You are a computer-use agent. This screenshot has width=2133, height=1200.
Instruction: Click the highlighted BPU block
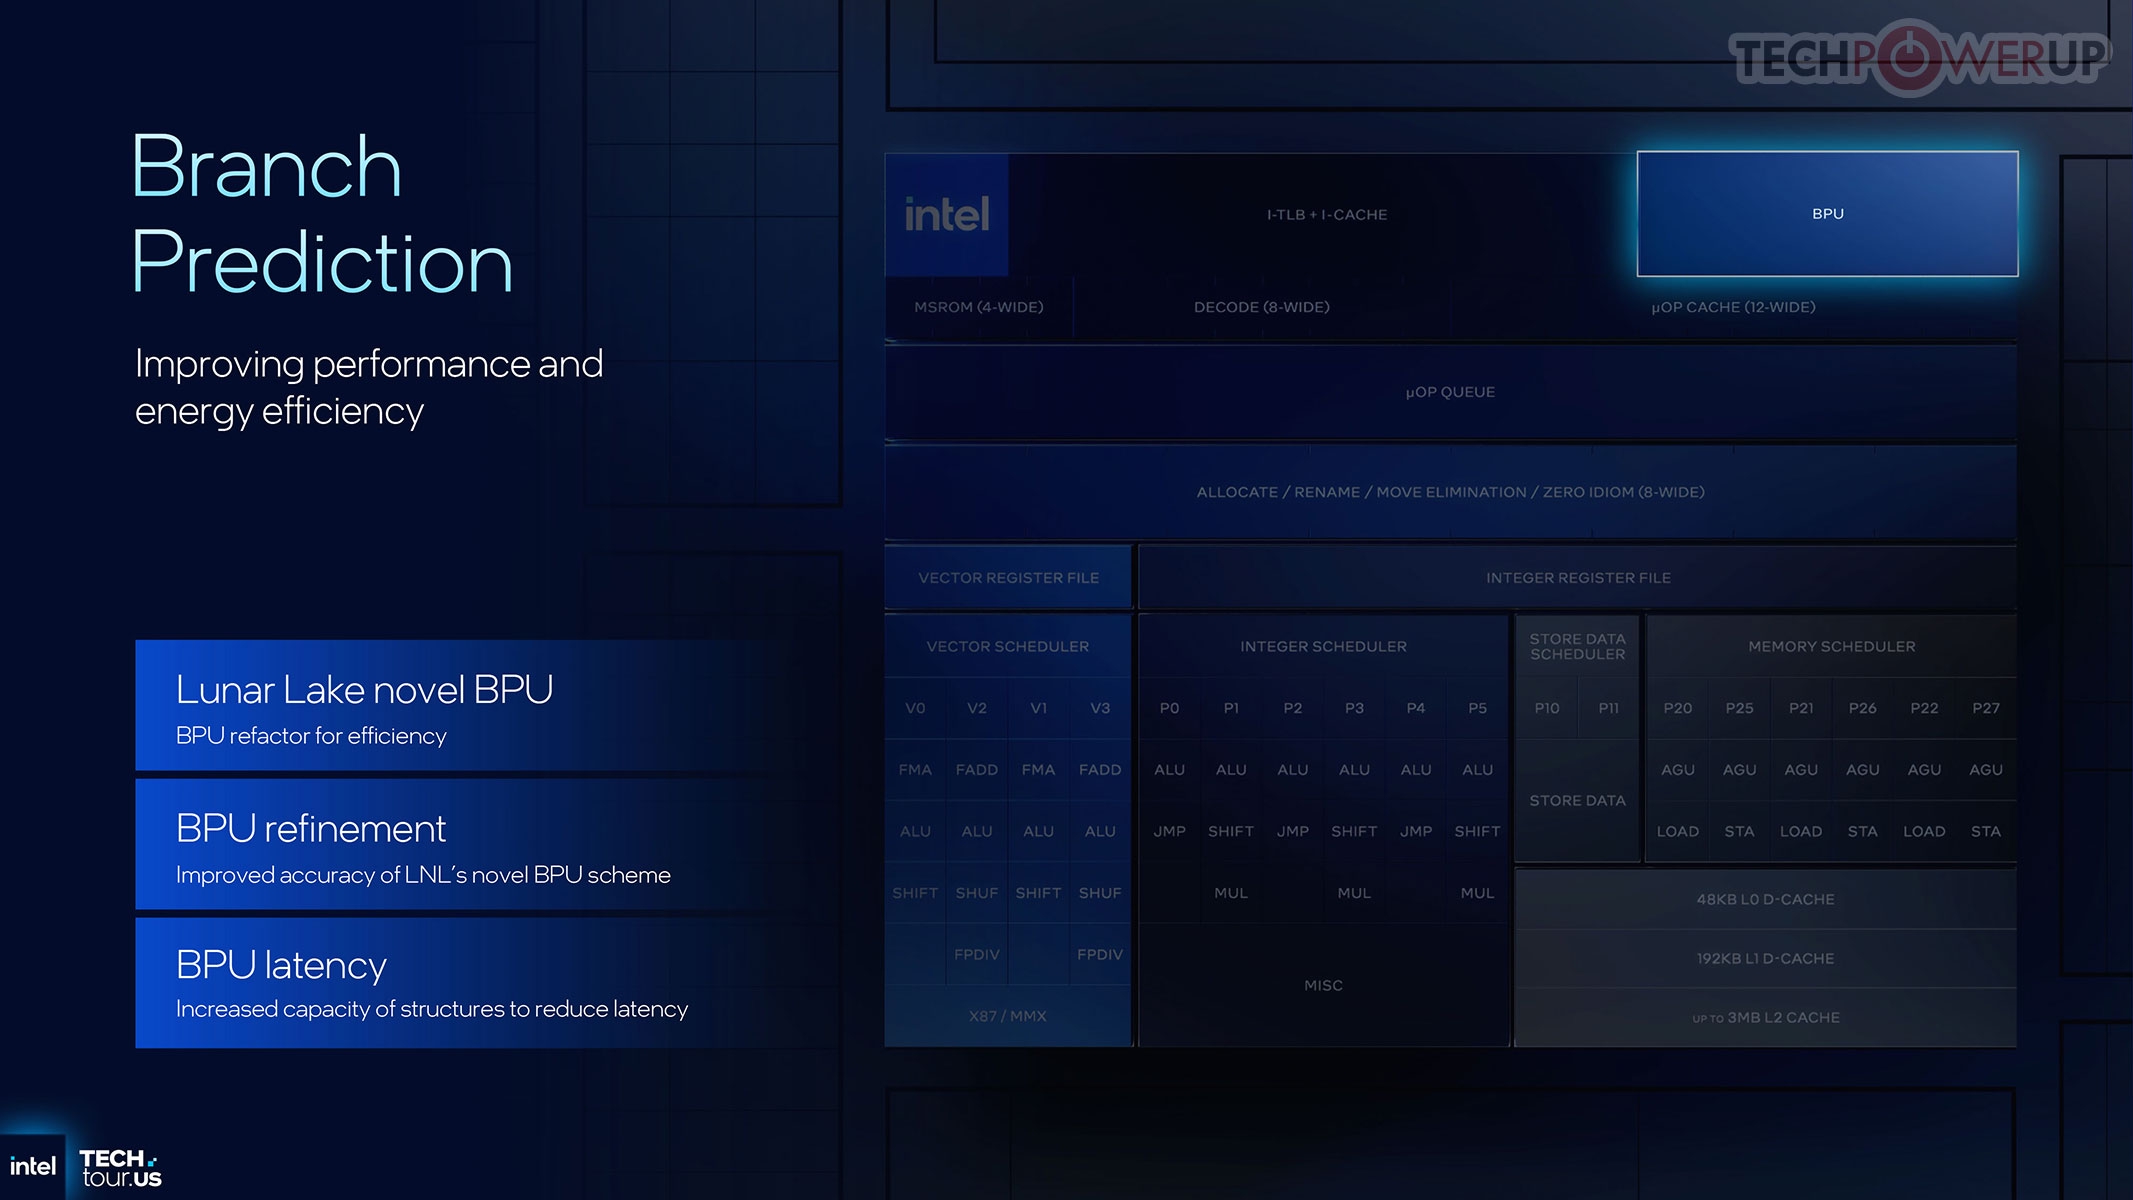coord(1827,214)
